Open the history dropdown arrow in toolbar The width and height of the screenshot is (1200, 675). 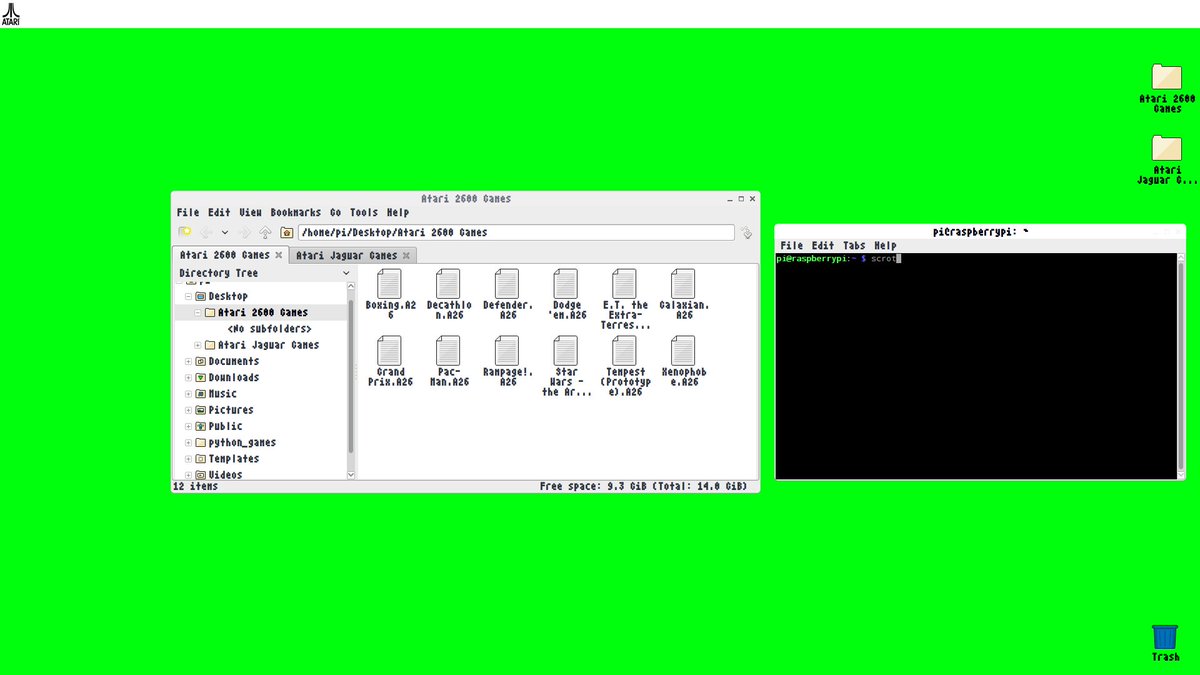click(225, 232)
